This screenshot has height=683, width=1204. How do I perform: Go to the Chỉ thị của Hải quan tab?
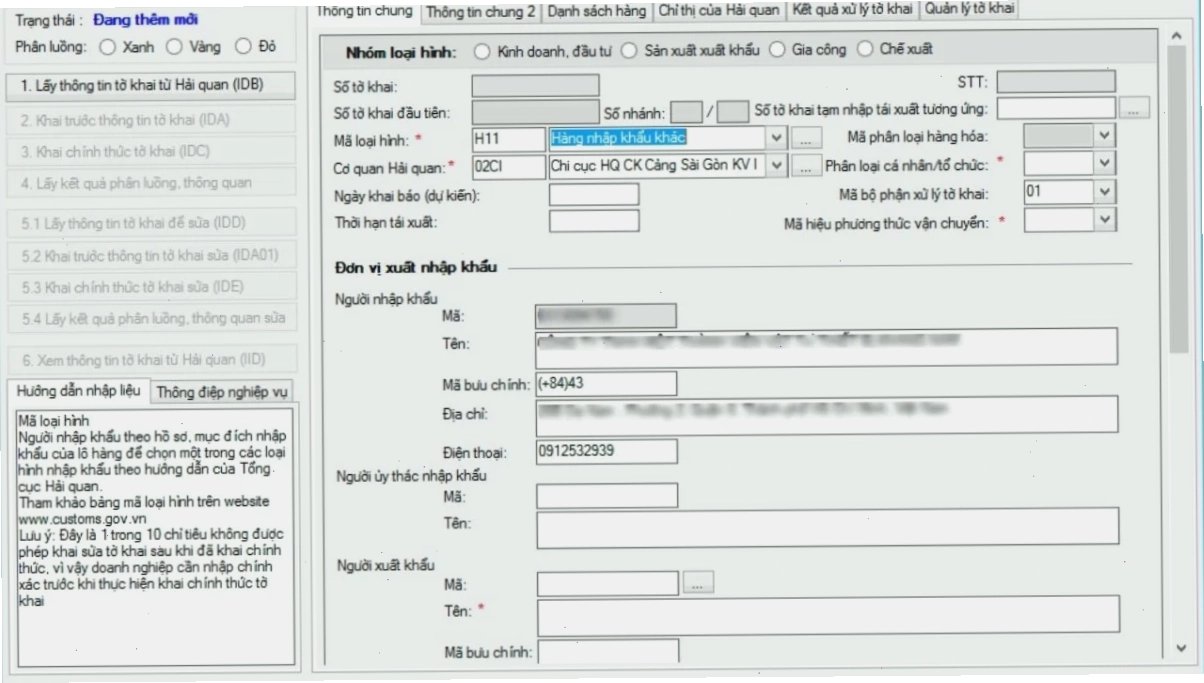718,11
